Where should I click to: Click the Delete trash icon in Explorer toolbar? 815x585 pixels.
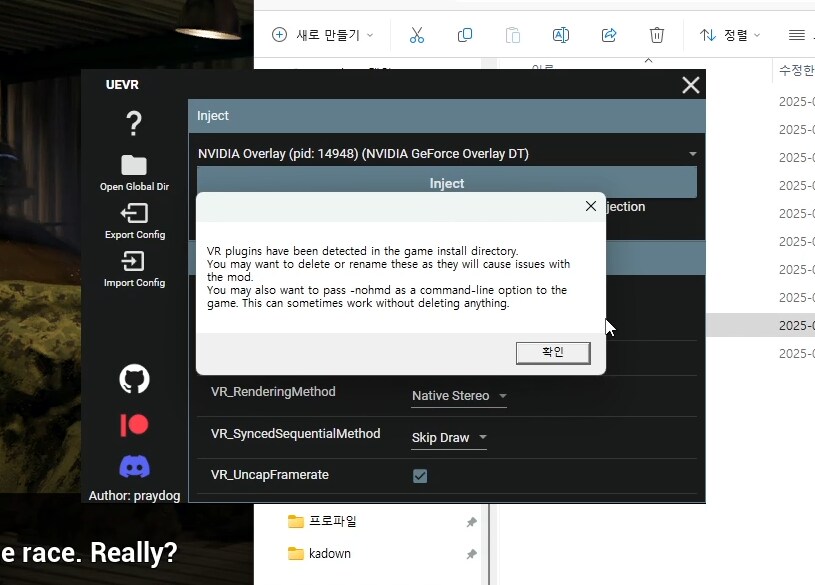click(x=657, y=34)
